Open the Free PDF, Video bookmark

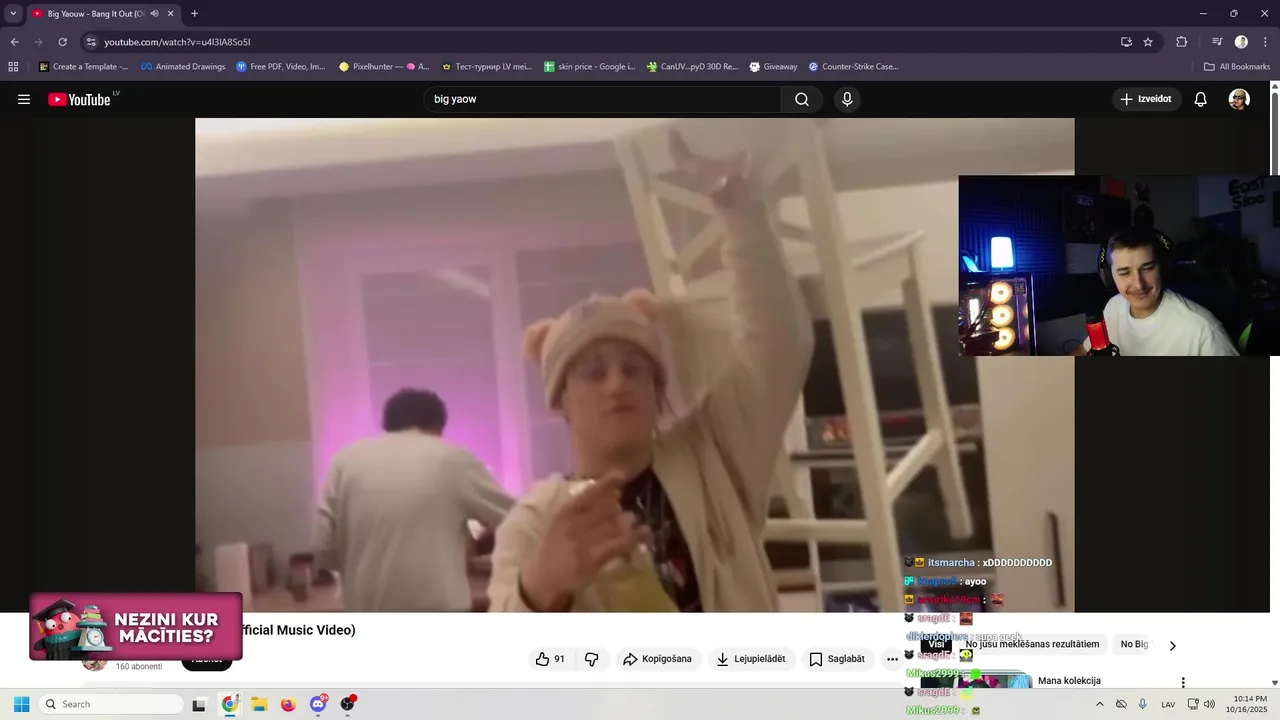pyautogui.click(x=281, y=67)
